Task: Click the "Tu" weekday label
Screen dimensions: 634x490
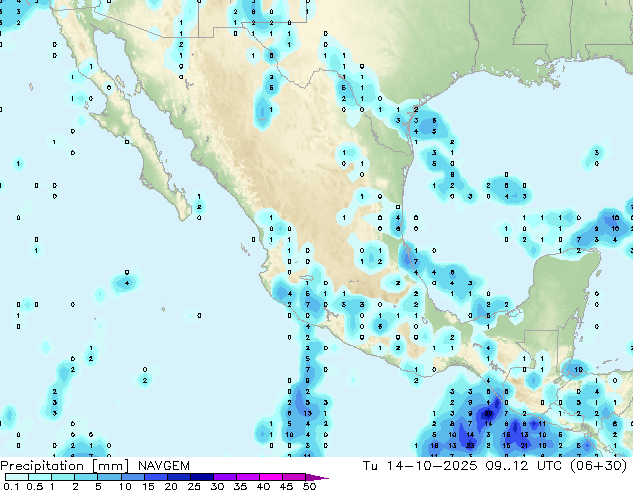Action: 370,466
